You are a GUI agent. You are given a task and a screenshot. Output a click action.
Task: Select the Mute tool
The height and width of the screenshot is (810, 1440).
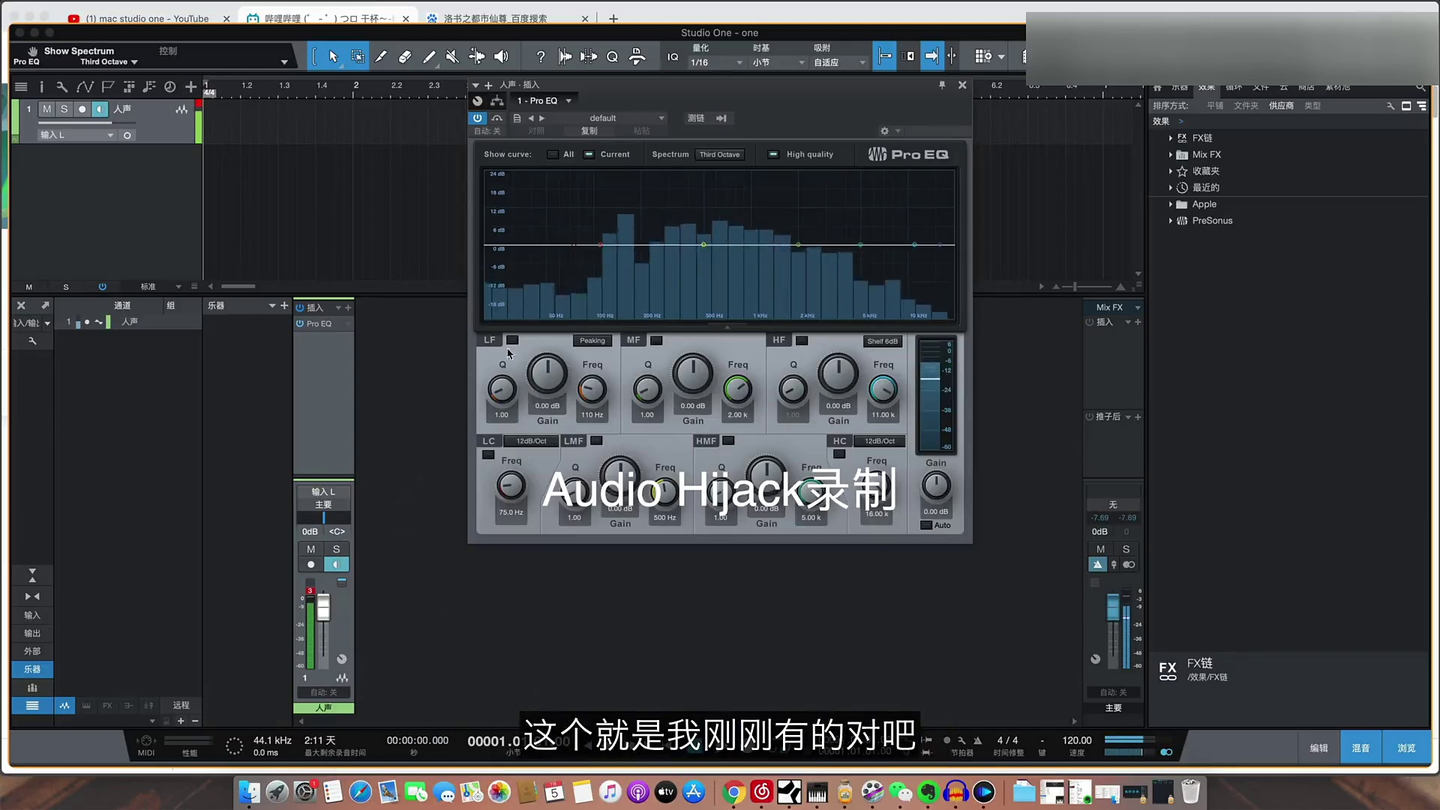pyautogui.click(x=452, y=57)
